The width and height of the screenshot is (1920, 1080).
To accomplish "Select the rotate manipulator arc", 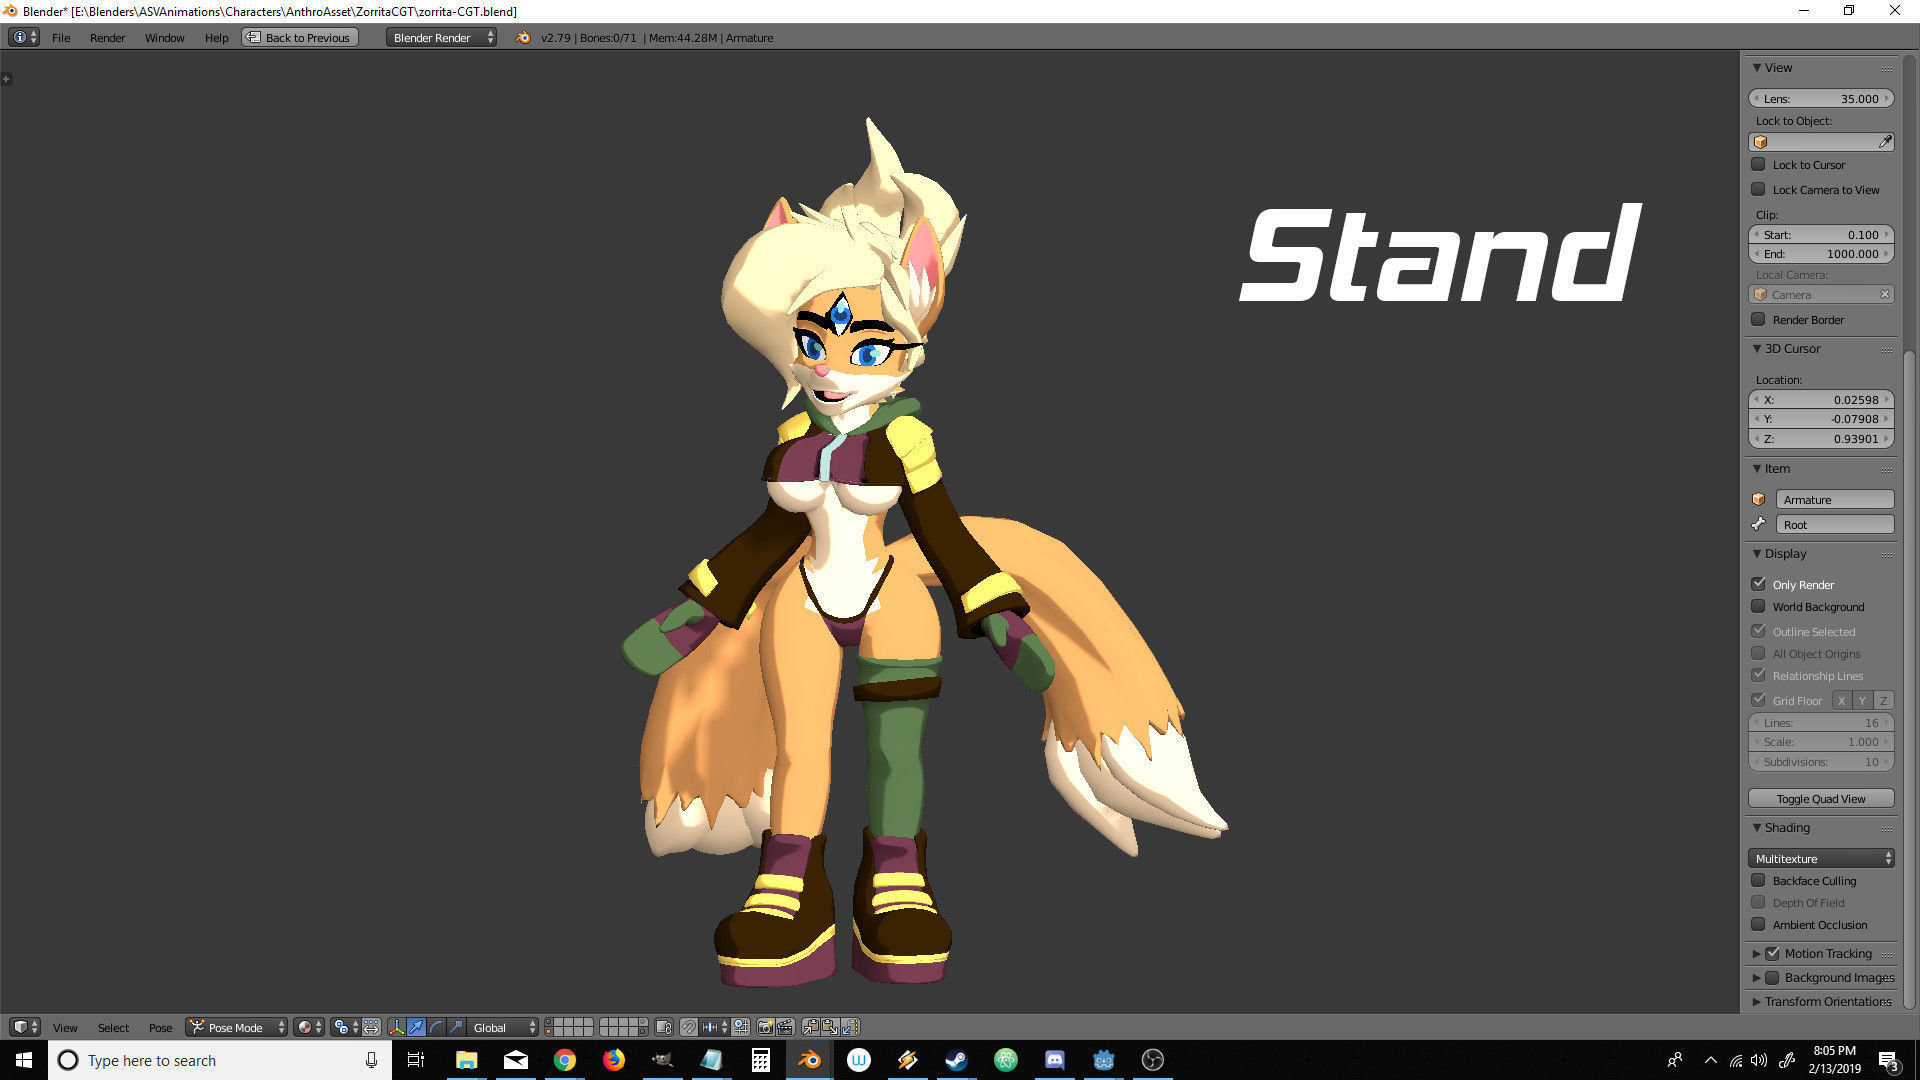I will 436,1027.
